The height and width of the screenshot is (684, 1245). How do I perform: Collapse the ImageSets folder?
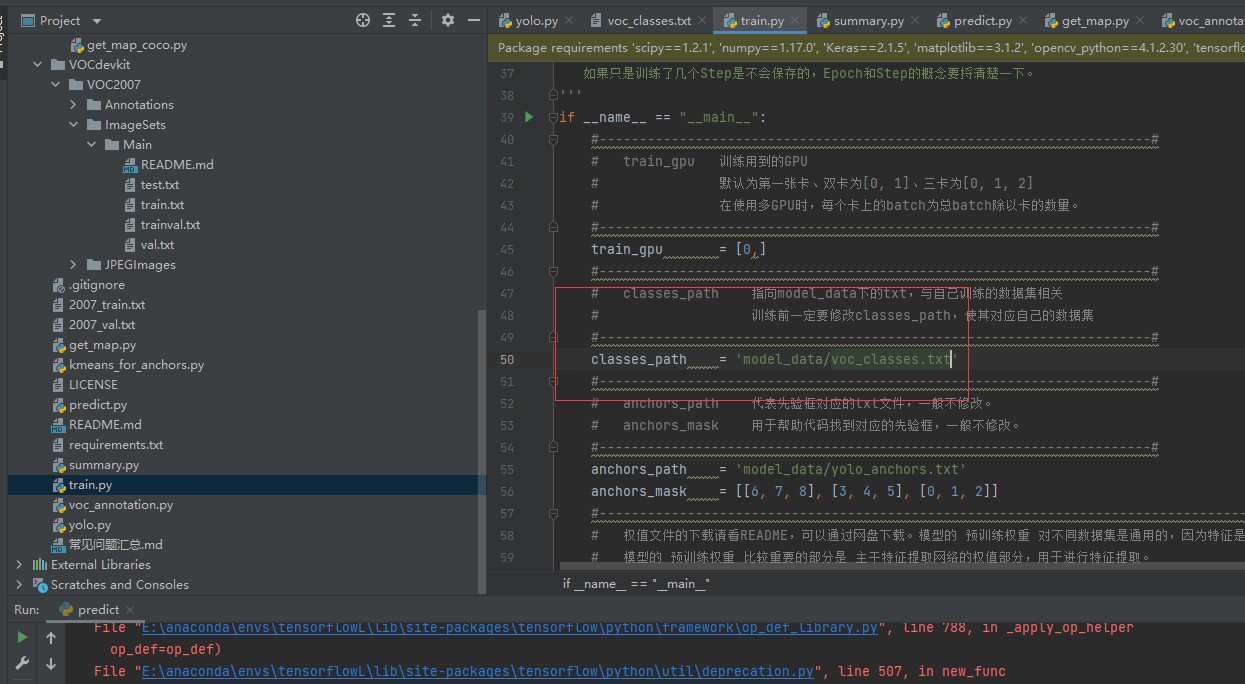74,125
